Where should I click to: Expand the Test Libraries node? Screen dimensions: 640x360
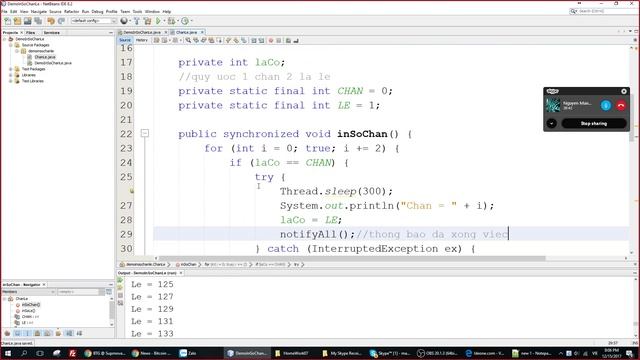(11, 81)
